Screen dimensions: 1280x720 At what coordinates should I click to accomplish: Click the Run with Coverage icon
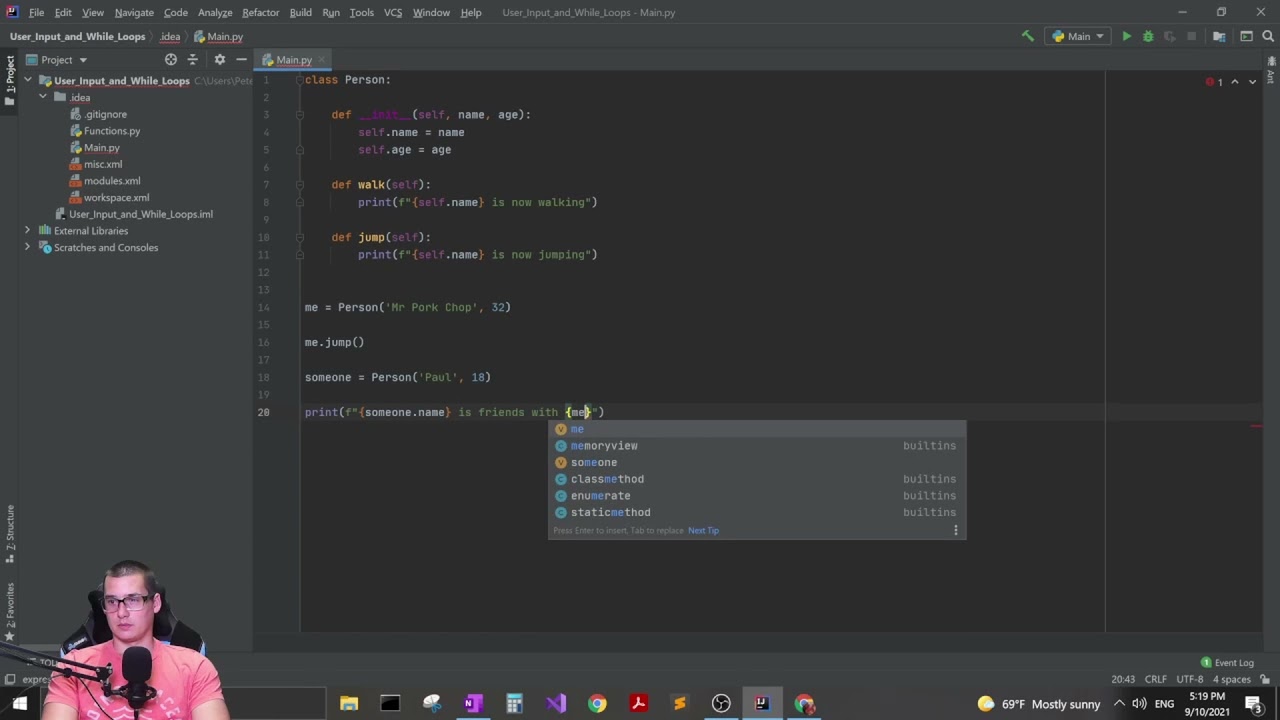tap(1169, 36)
